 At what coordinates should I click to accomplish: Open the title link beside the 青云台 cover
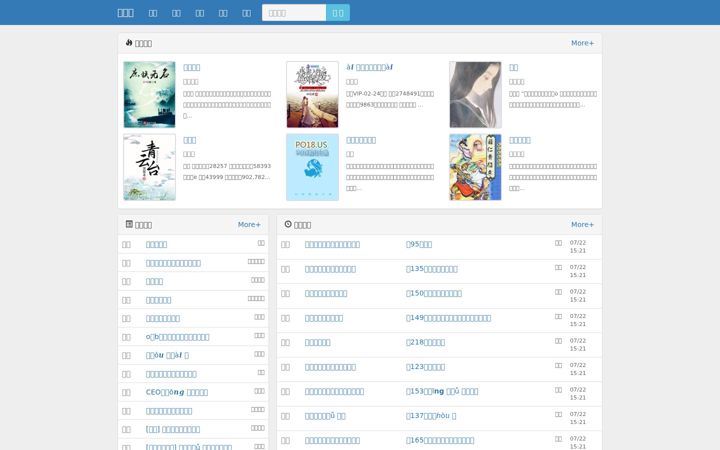click(x=190, y=140)
